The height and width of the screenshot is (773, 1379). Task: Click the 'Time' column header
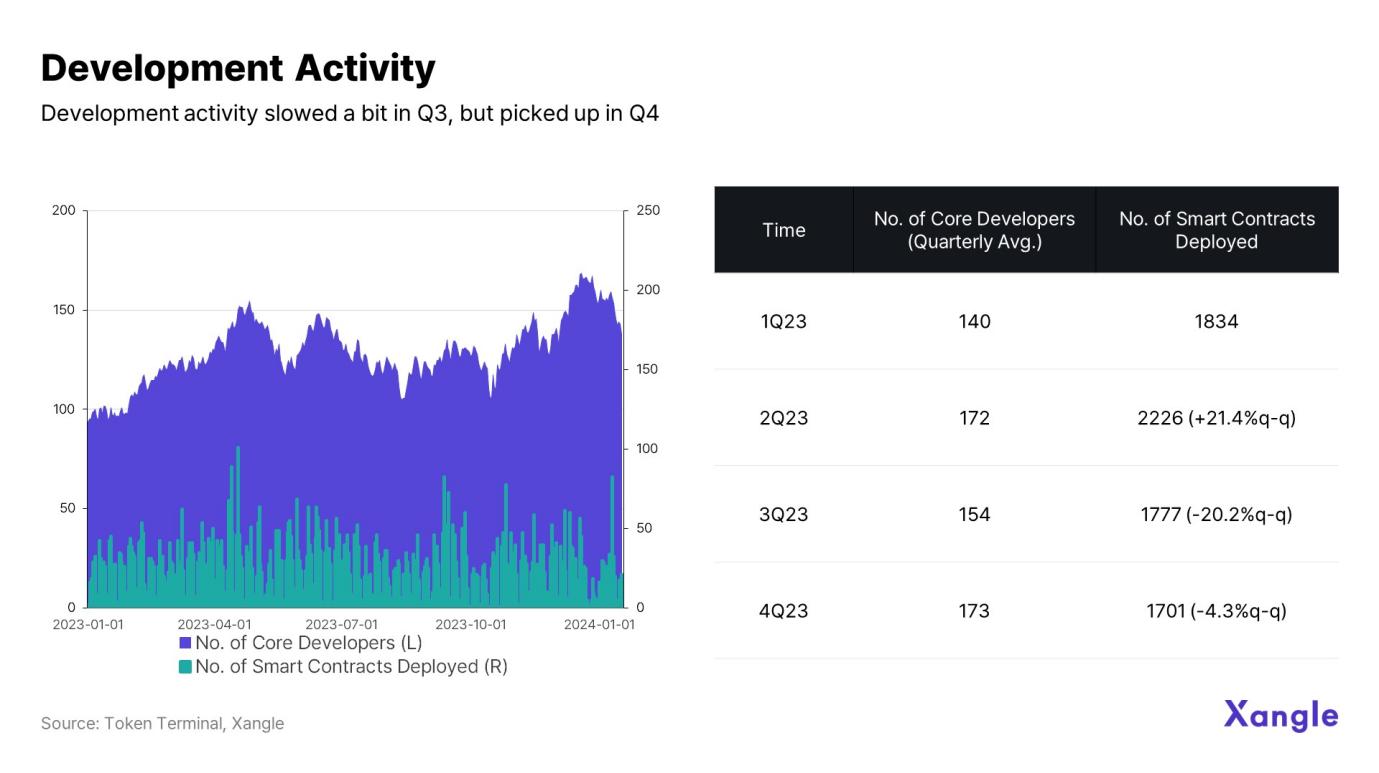[783, 230]
